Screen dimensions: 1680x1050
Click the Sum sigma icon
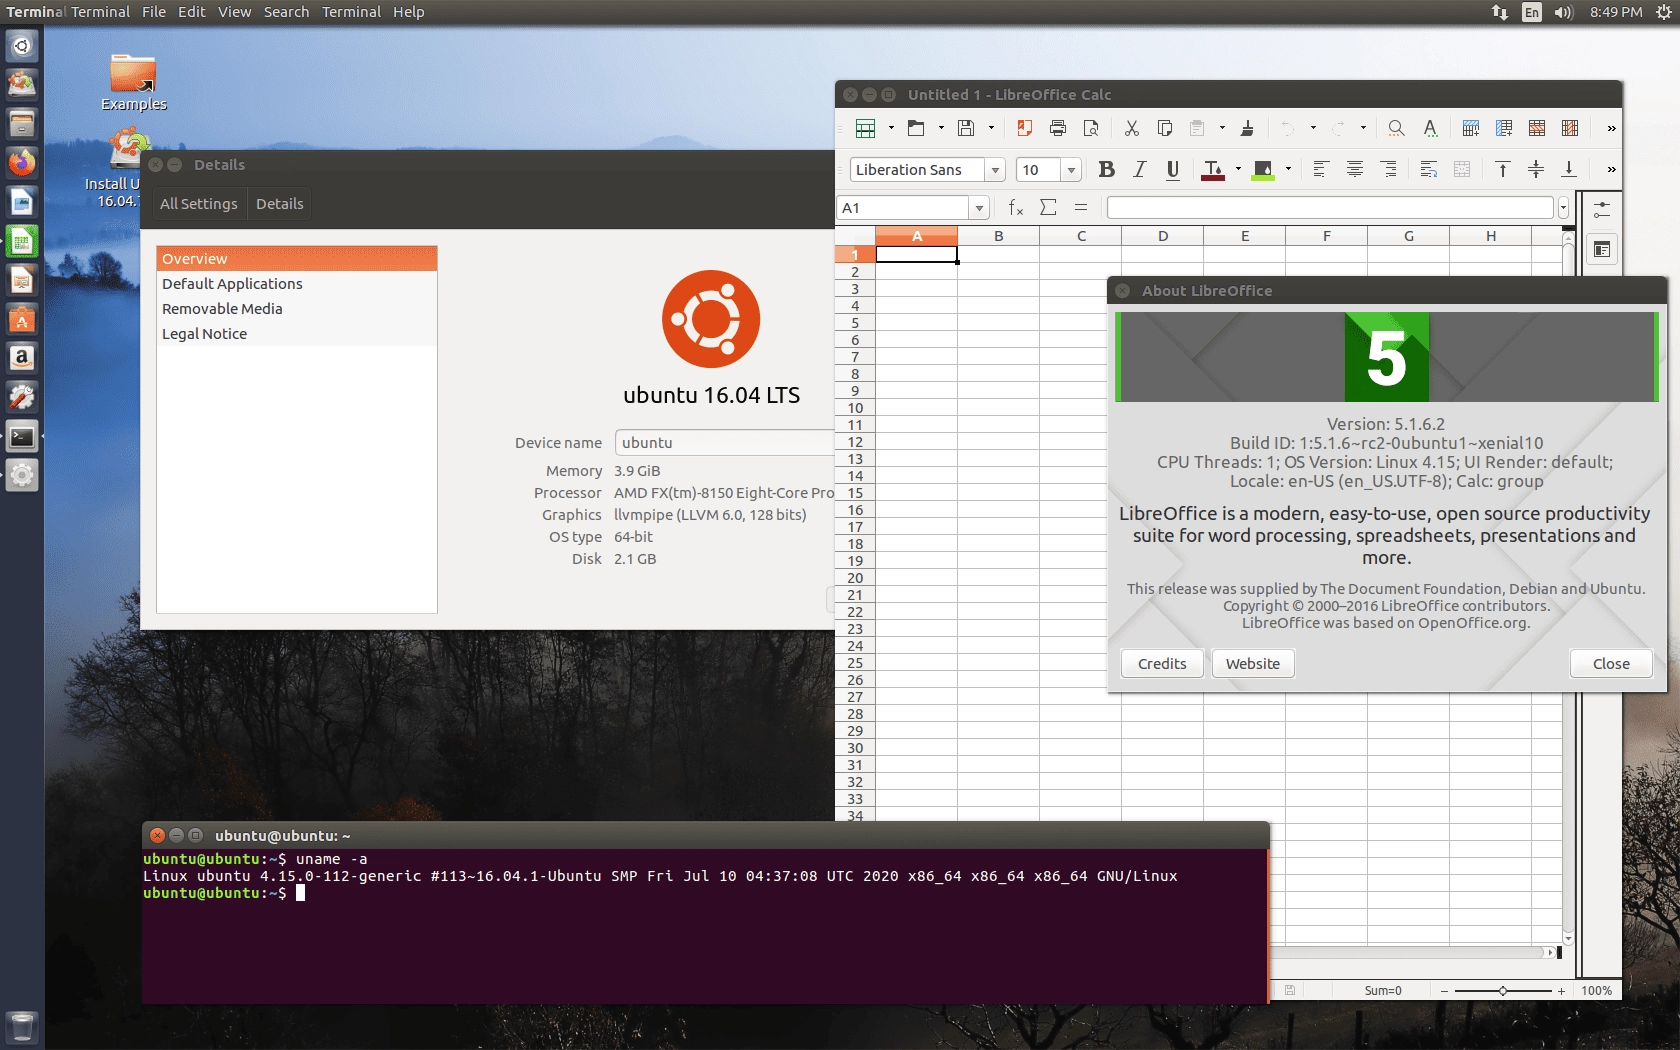pos(1048,207)
